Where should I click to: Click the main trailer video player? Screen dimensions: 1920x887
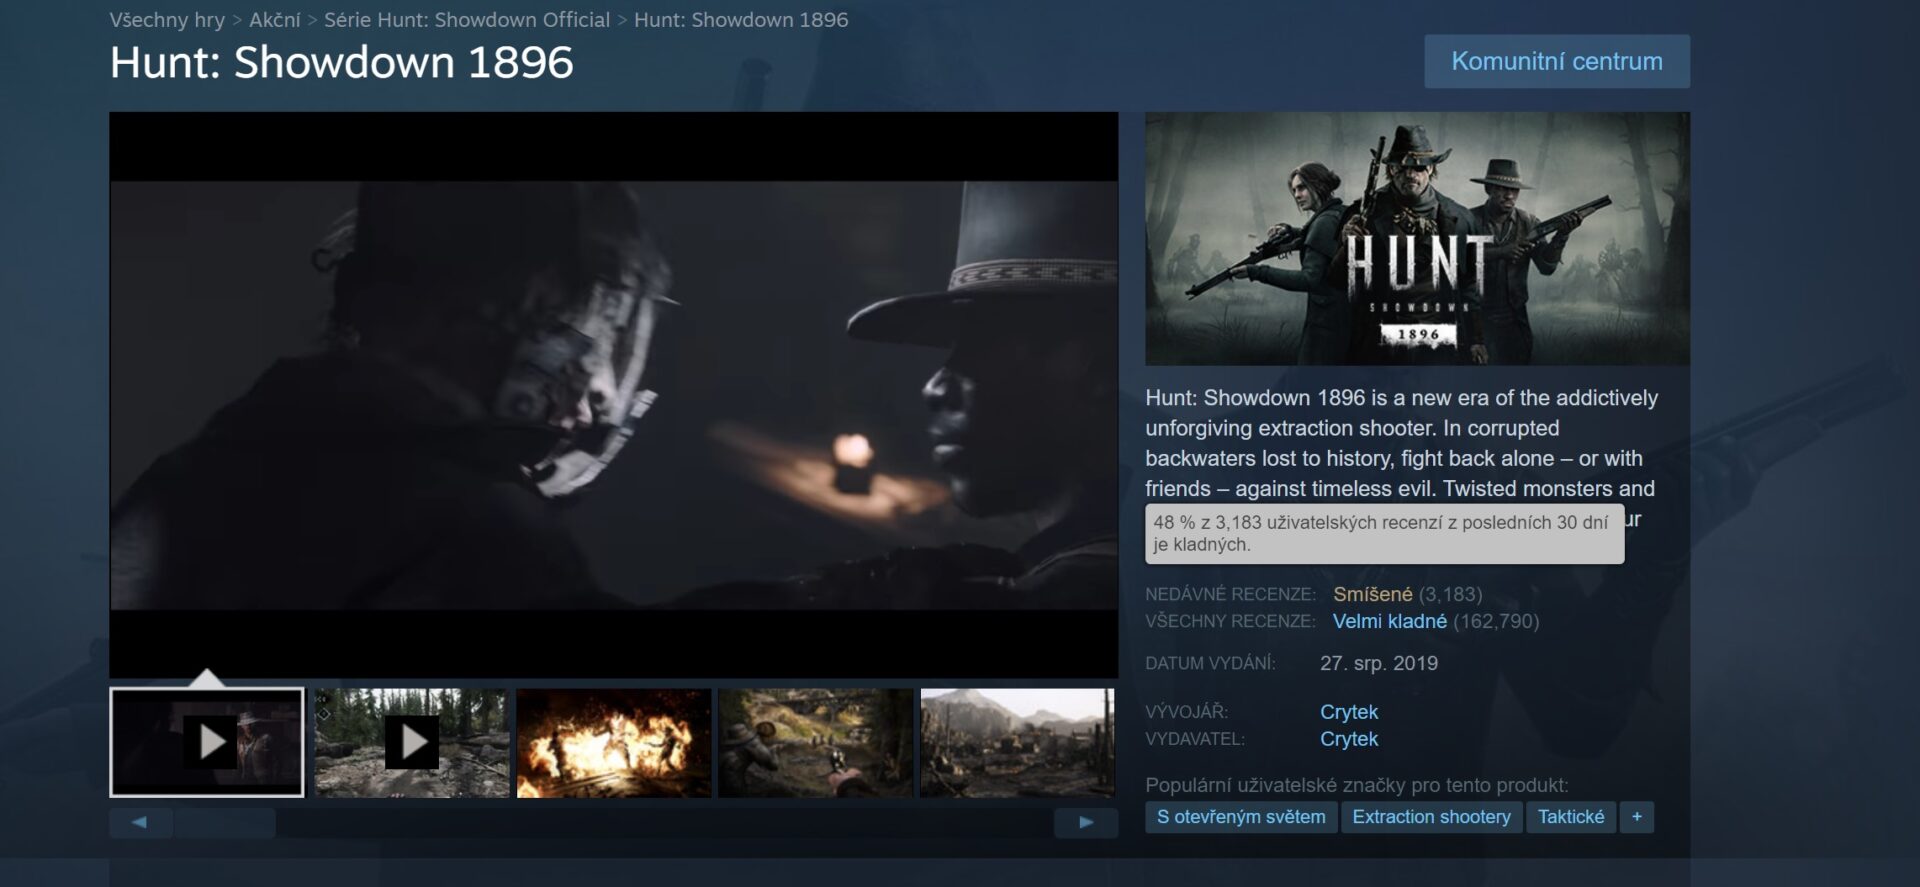point(614,395)
